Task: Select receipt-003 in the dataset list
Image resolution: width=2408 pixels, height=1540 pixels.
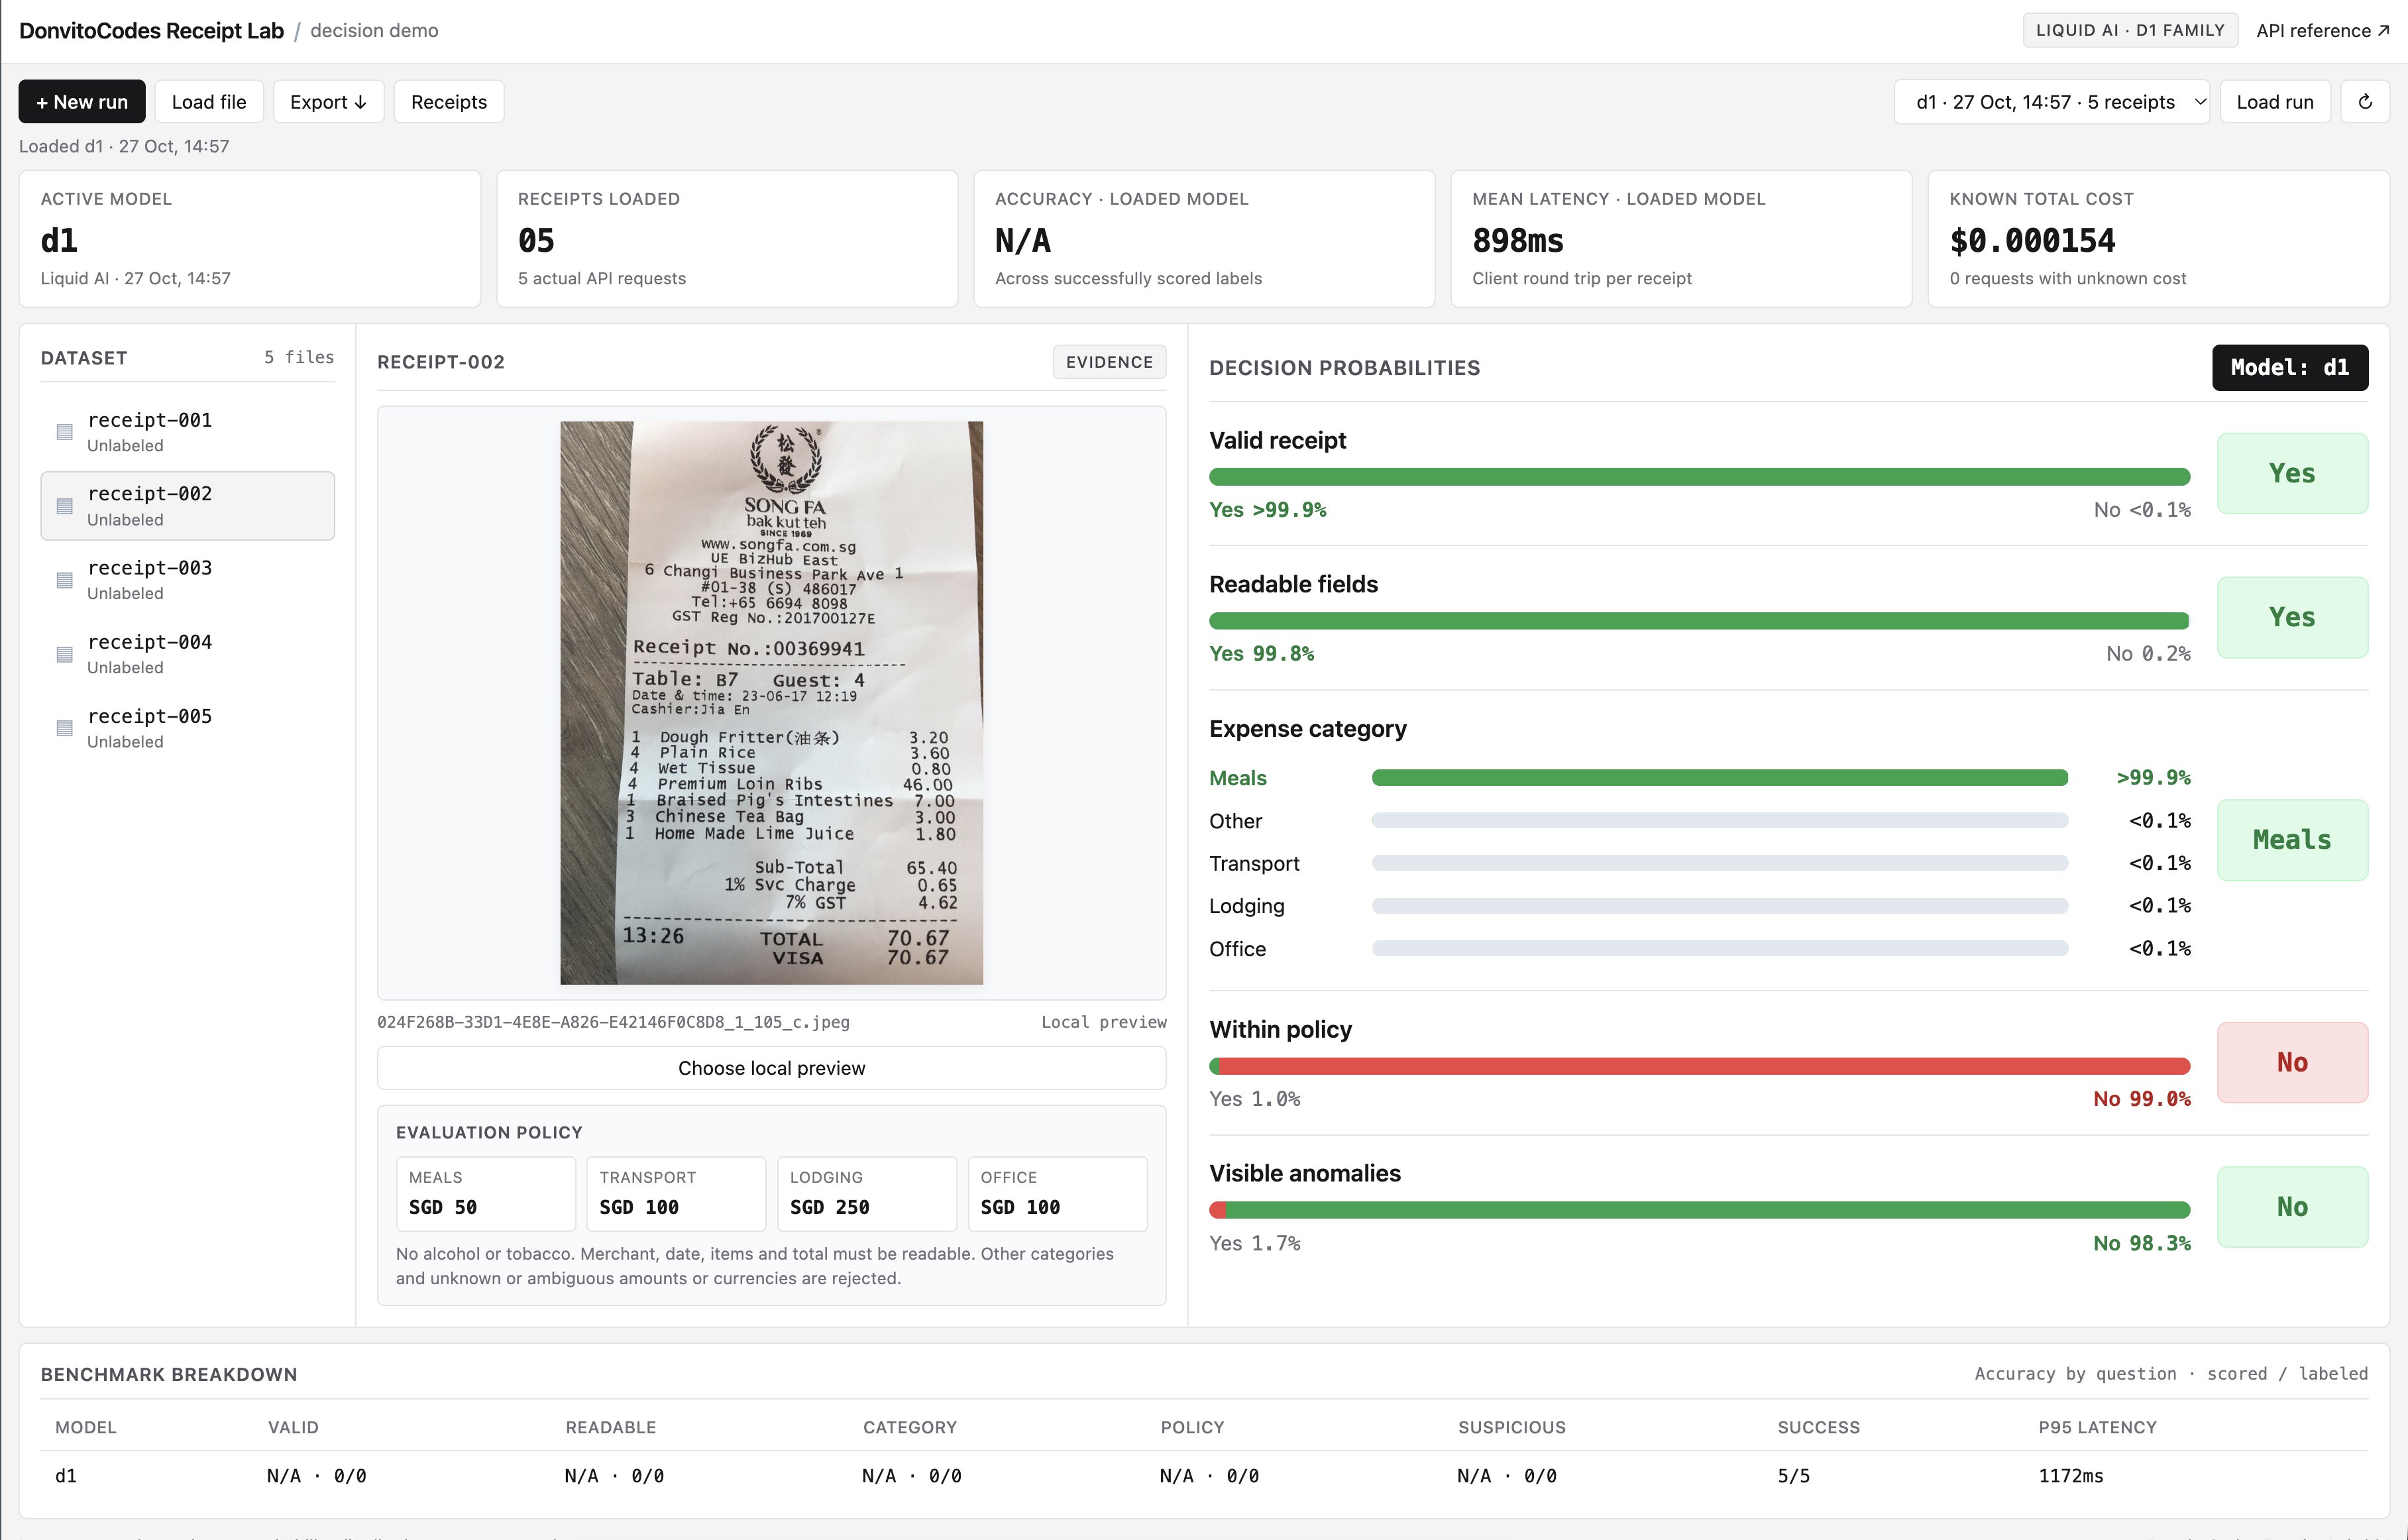Action: click(x=187, y=580)
